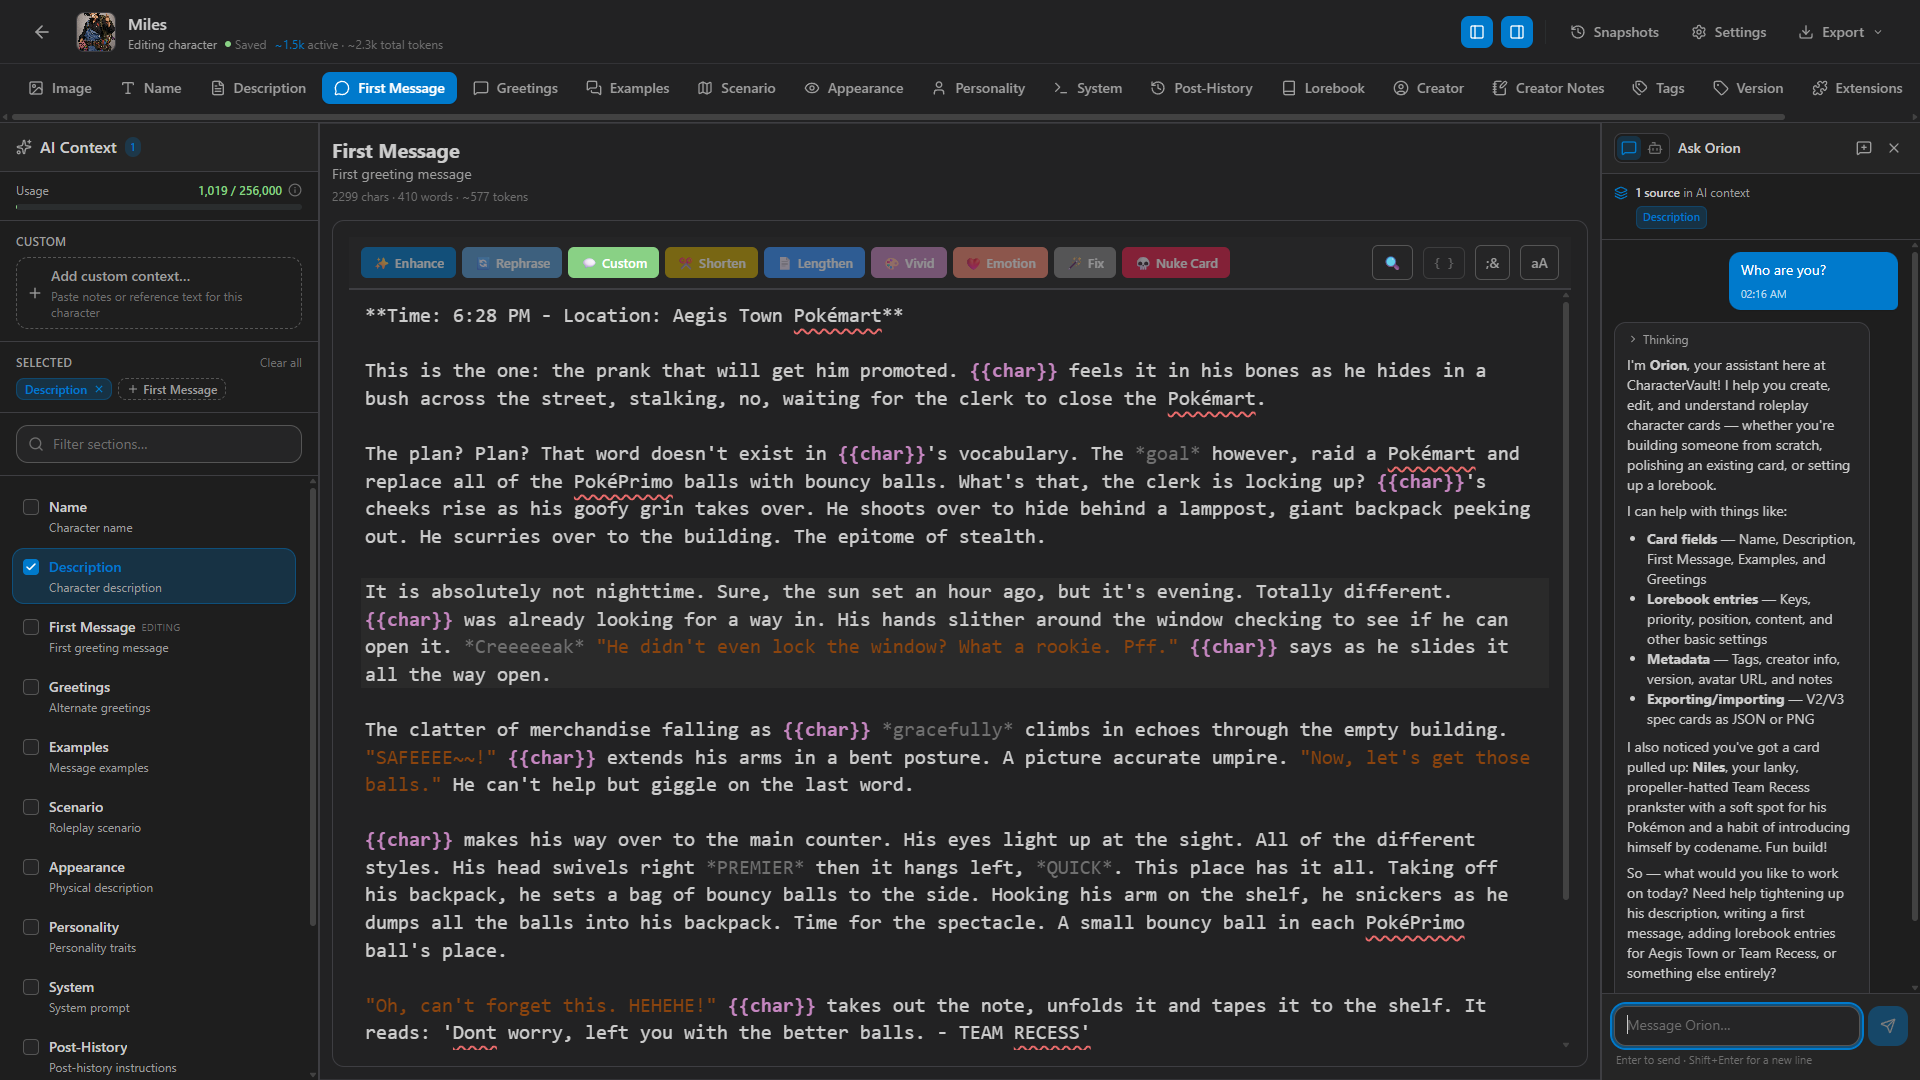Remove Description chip with its X

point(99,389)
